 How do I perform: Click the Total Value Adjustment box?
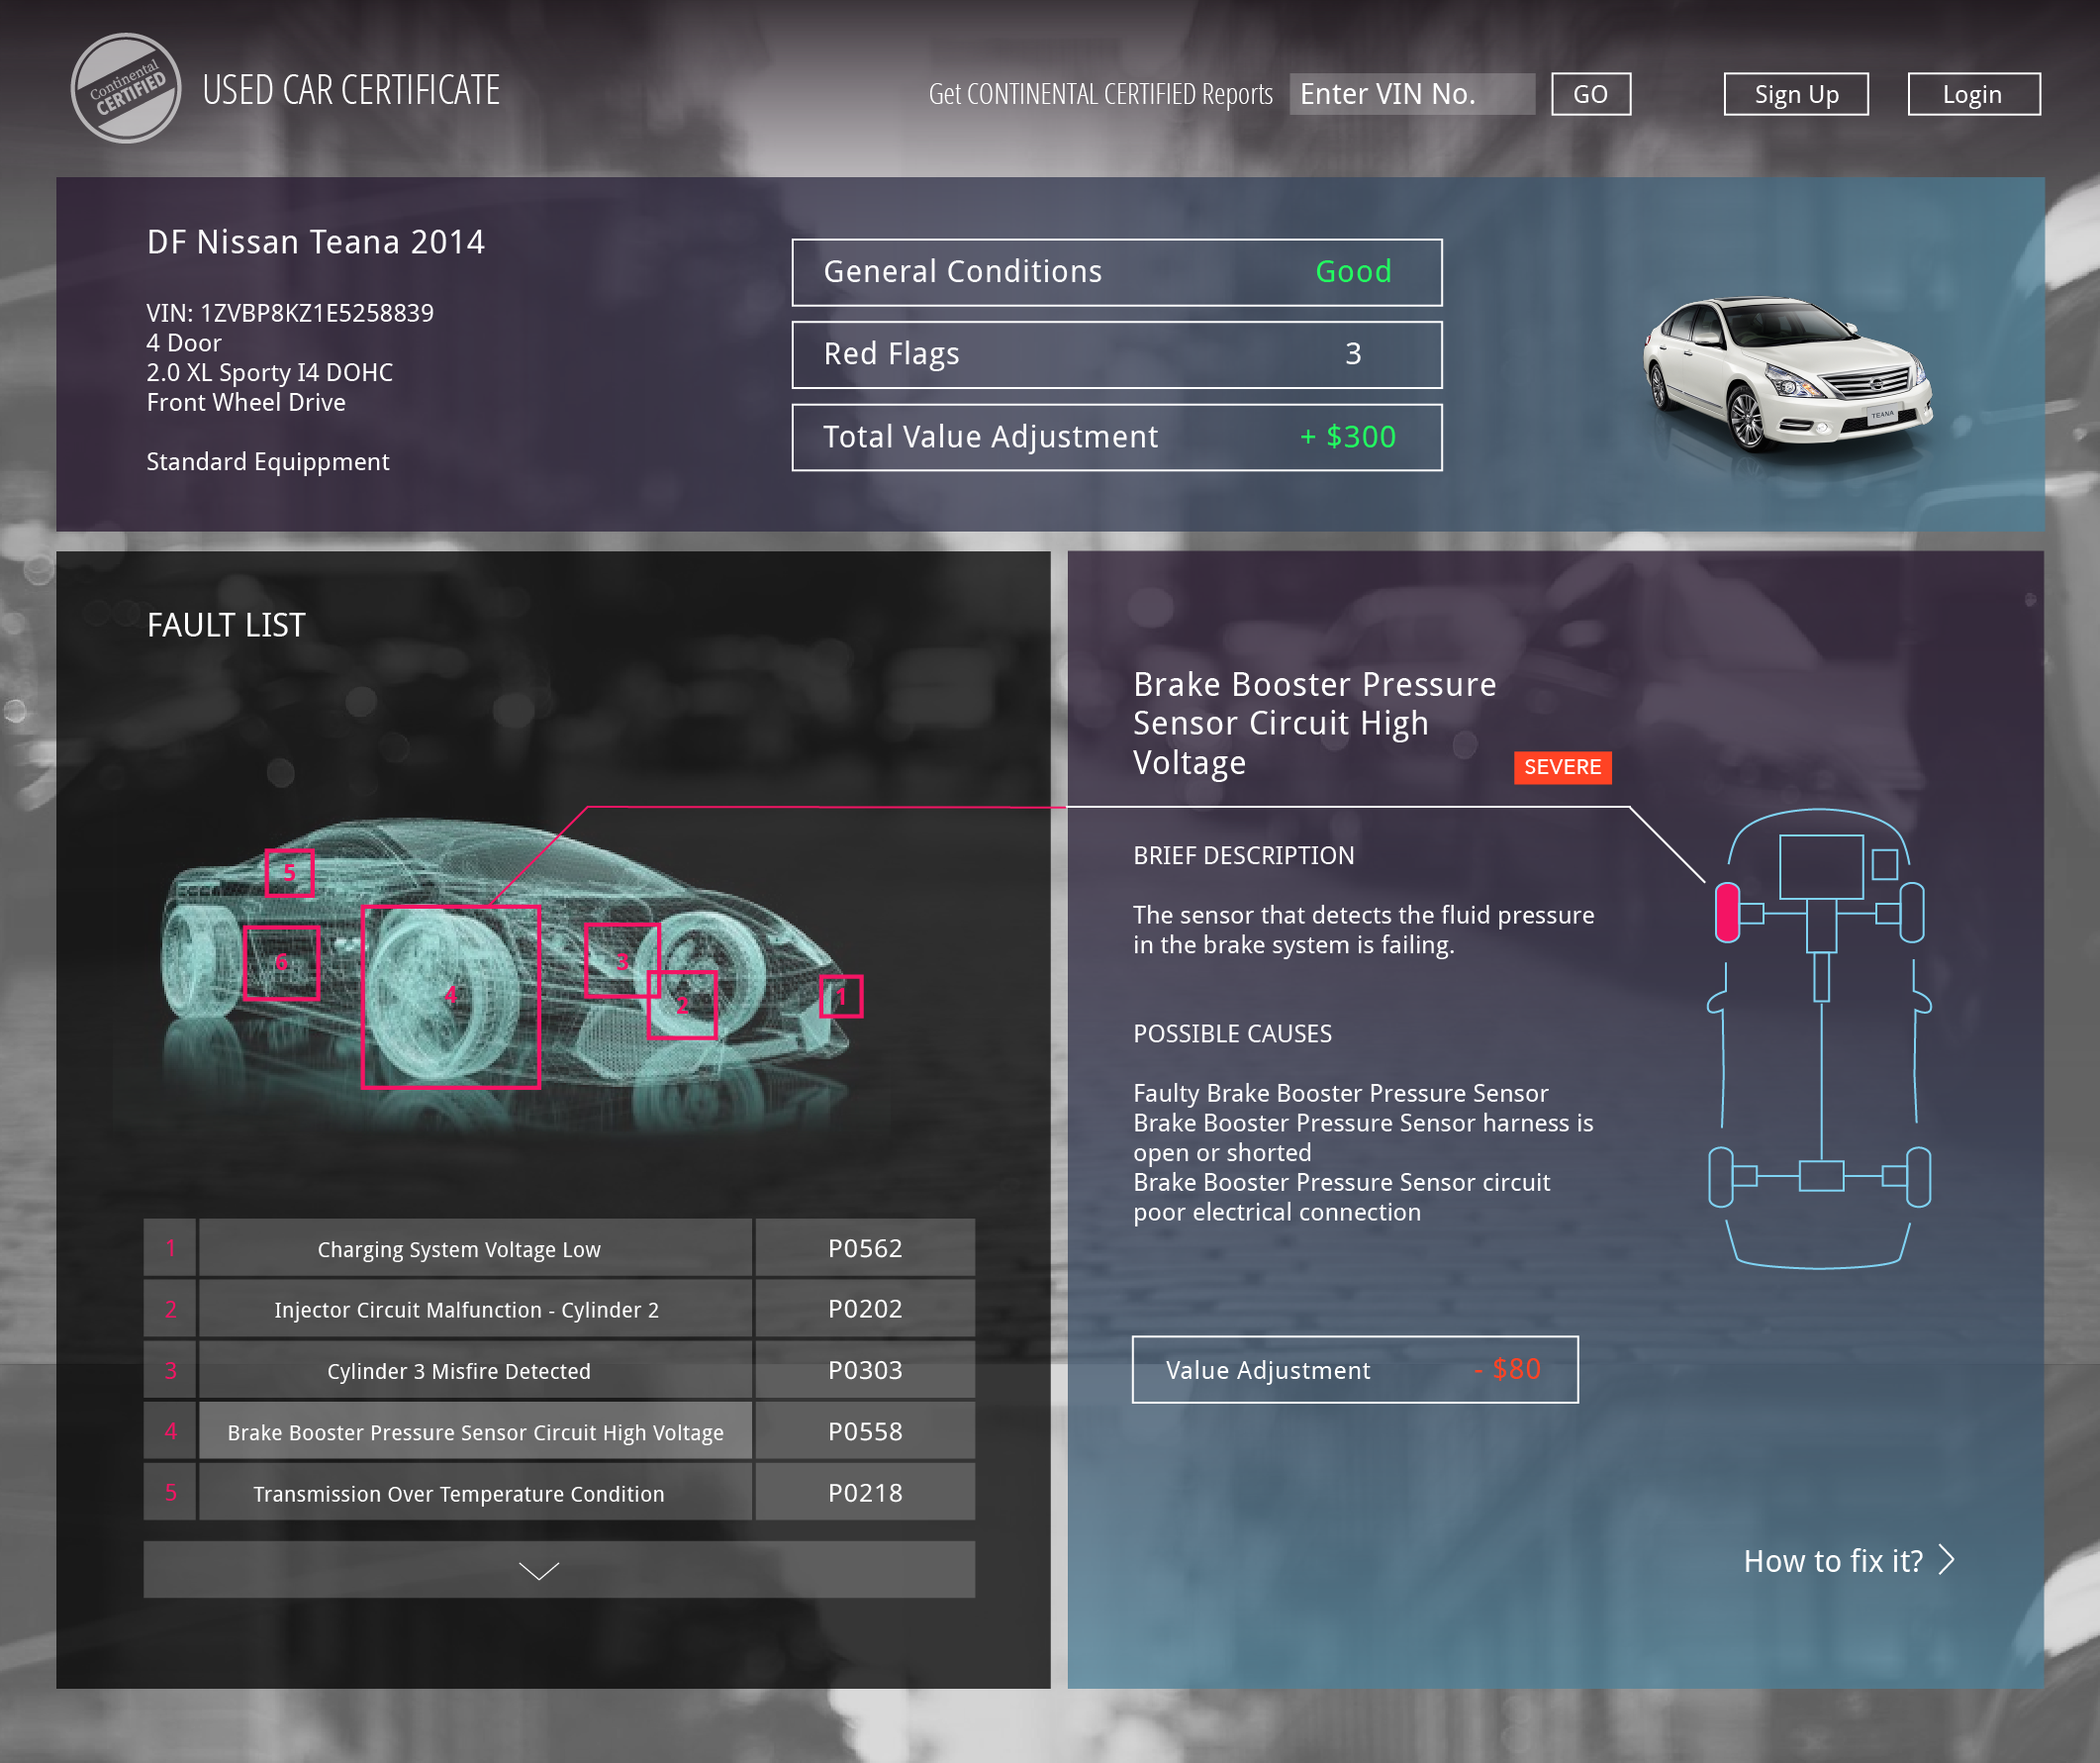[x=1117, y=437]
